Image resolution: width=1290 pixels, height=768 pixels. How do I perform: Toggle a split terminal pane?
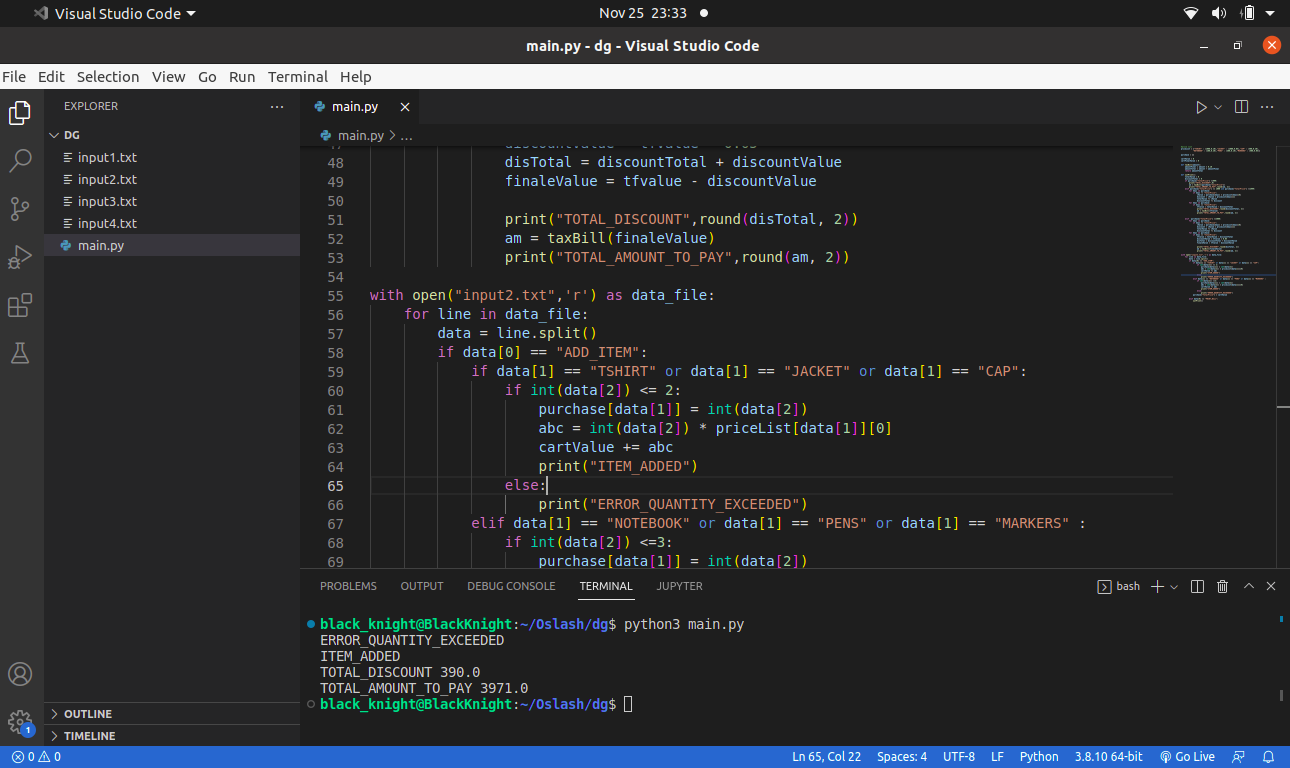pyautogui.click(x=1197, y=586)
